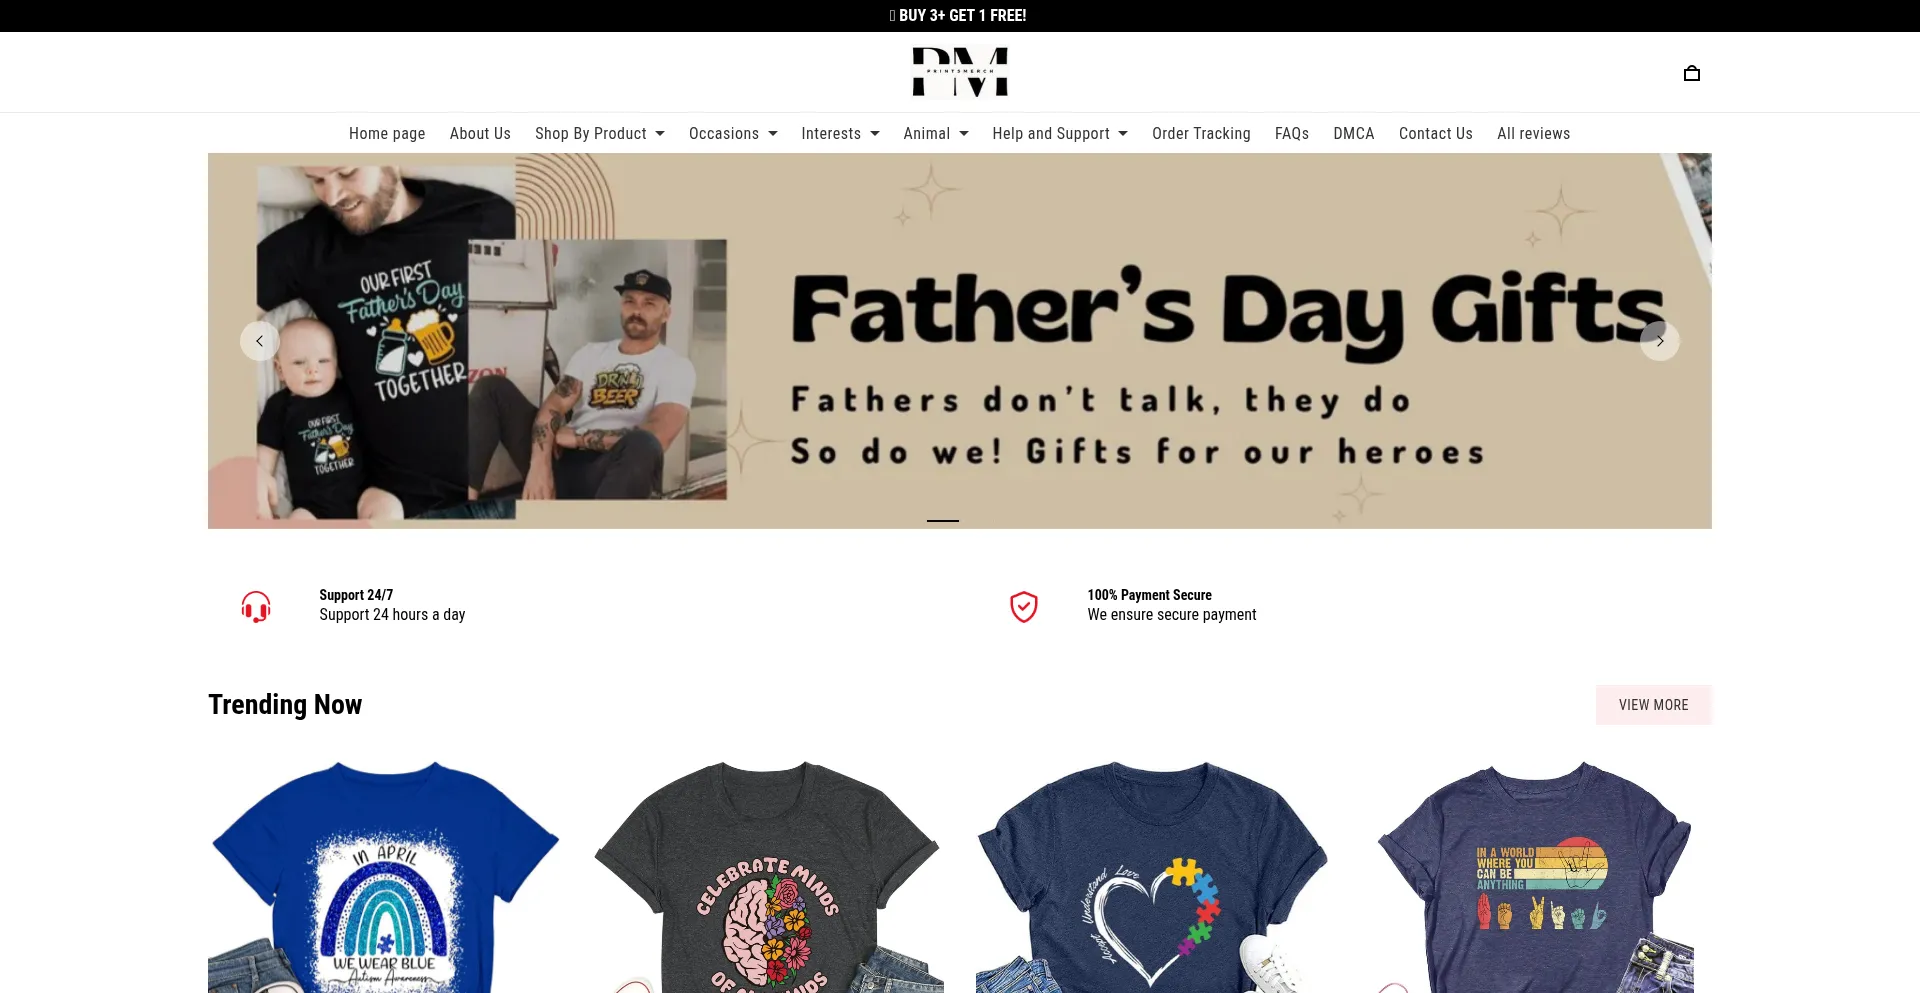
Task: Click the PM Printsmerch logo
Action: click(960, 72)
